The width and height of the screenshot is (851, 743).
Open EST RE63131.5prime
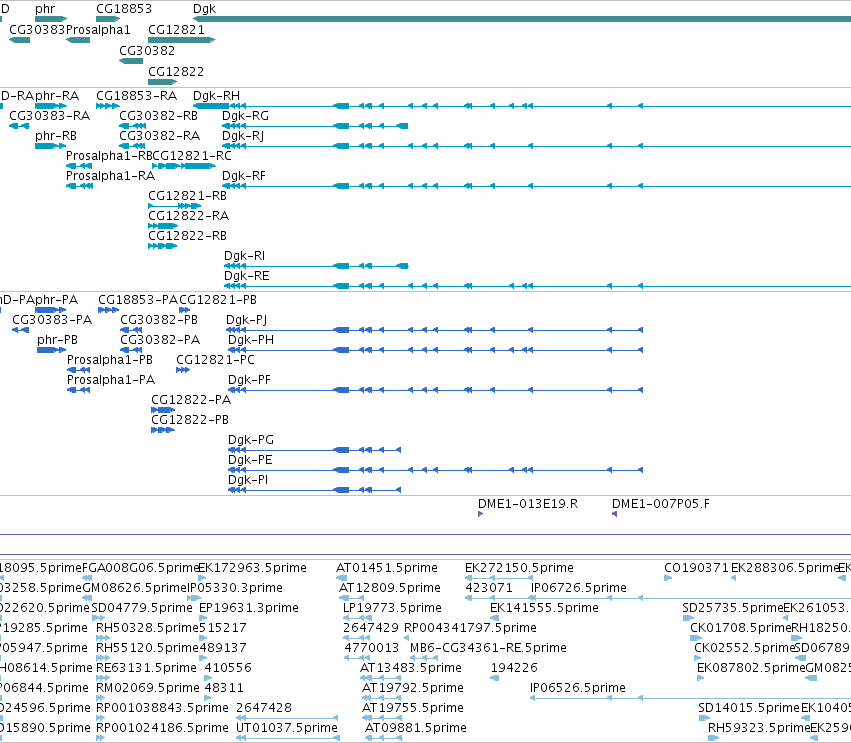click(103, 678)
